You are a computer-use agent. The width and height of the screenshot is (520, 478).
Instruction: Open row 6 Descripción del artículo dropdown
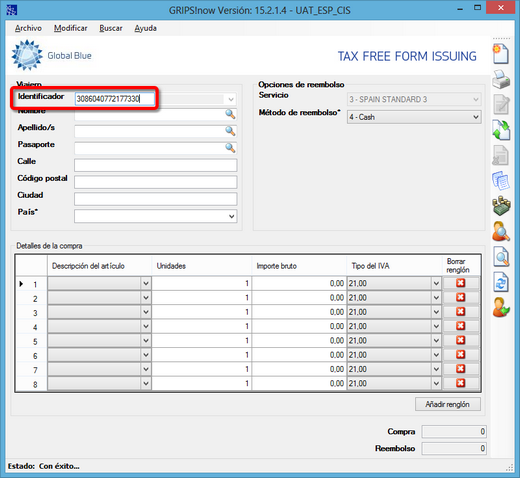[146, 355]
